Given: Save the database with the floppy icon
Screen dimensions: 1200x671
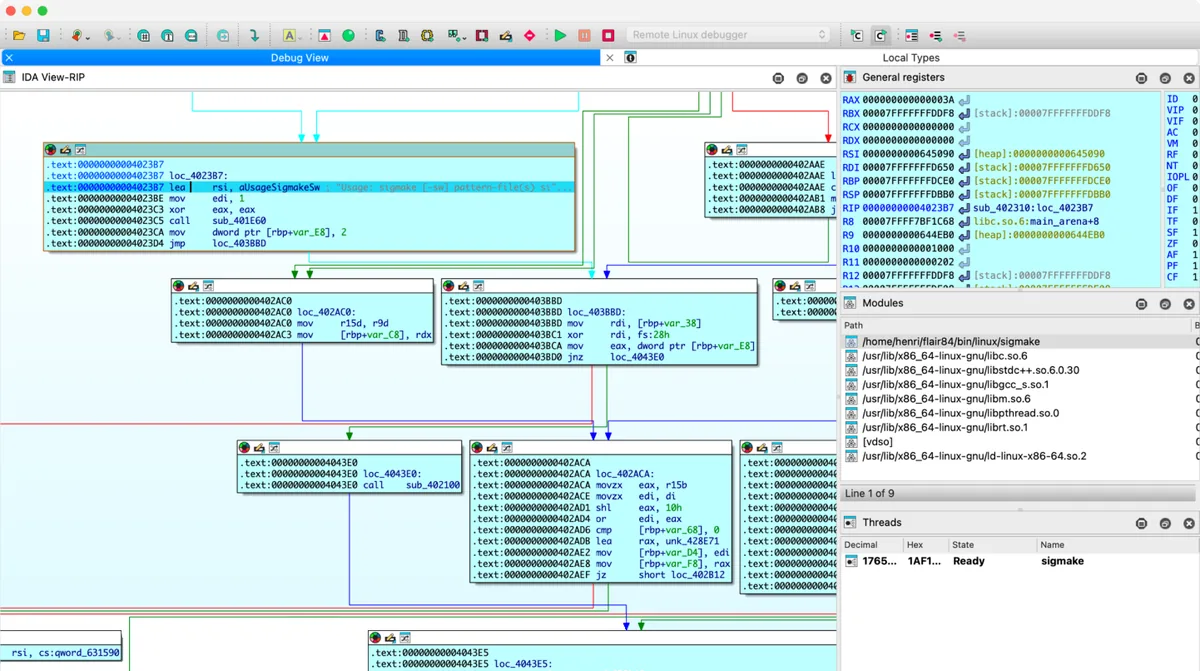Looking at the screenshot, I should coord(43,35).
